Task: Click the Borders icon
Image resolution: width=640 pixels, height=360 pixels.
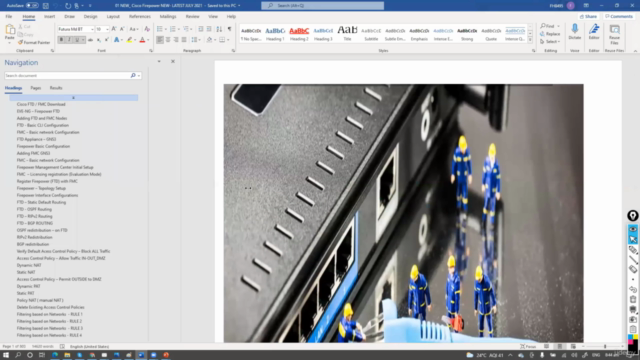Action: click(222, 40)
